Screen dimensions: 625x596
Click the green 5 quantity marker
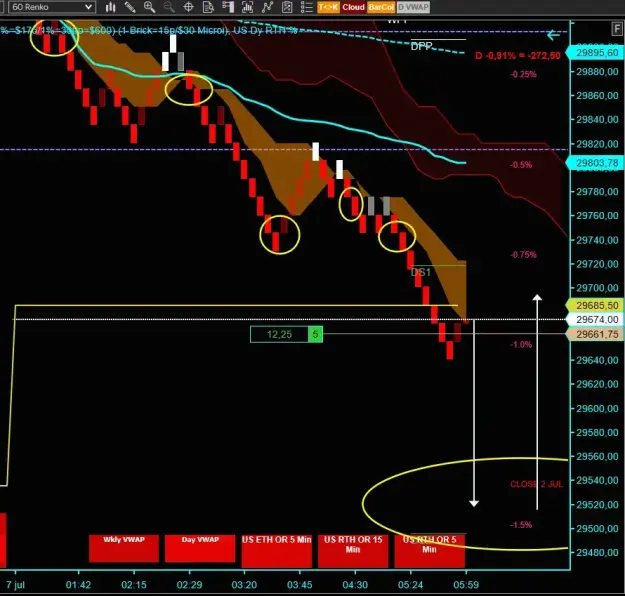[x=315, y=334]
